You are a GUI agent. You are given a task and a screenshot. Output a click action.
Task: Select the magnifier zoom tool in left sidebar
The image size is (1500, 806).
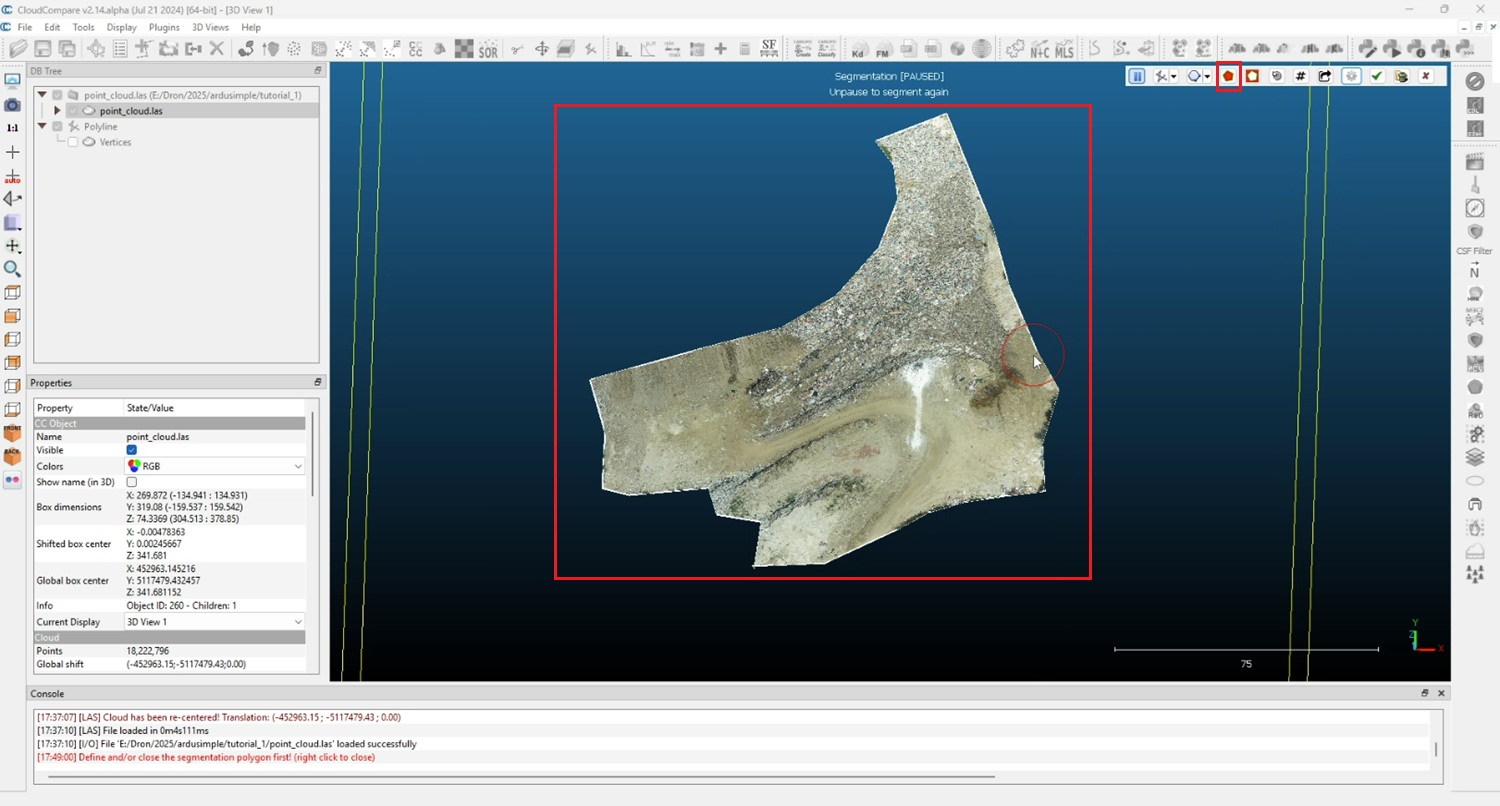point(12,269)
